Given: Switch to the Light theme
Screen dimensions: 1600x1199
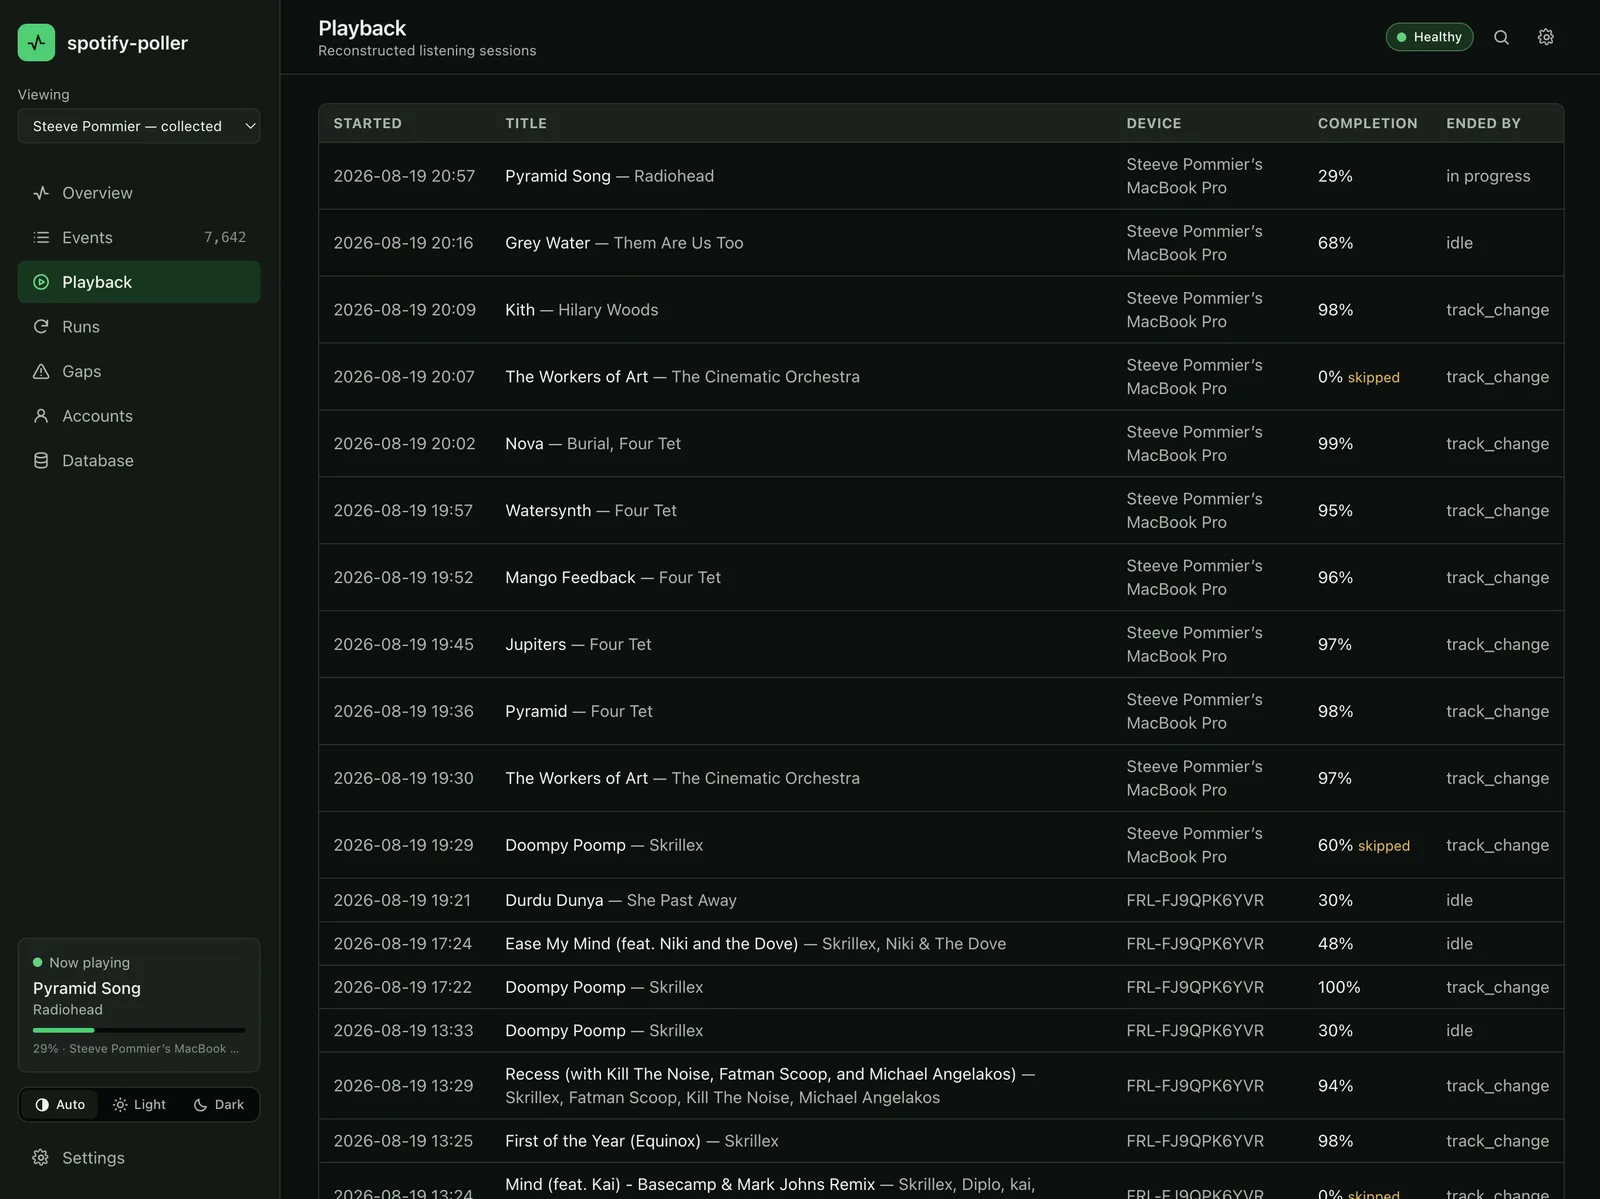Looking at the screenshot, I should pyautogui.click(x=140, y=1105).
